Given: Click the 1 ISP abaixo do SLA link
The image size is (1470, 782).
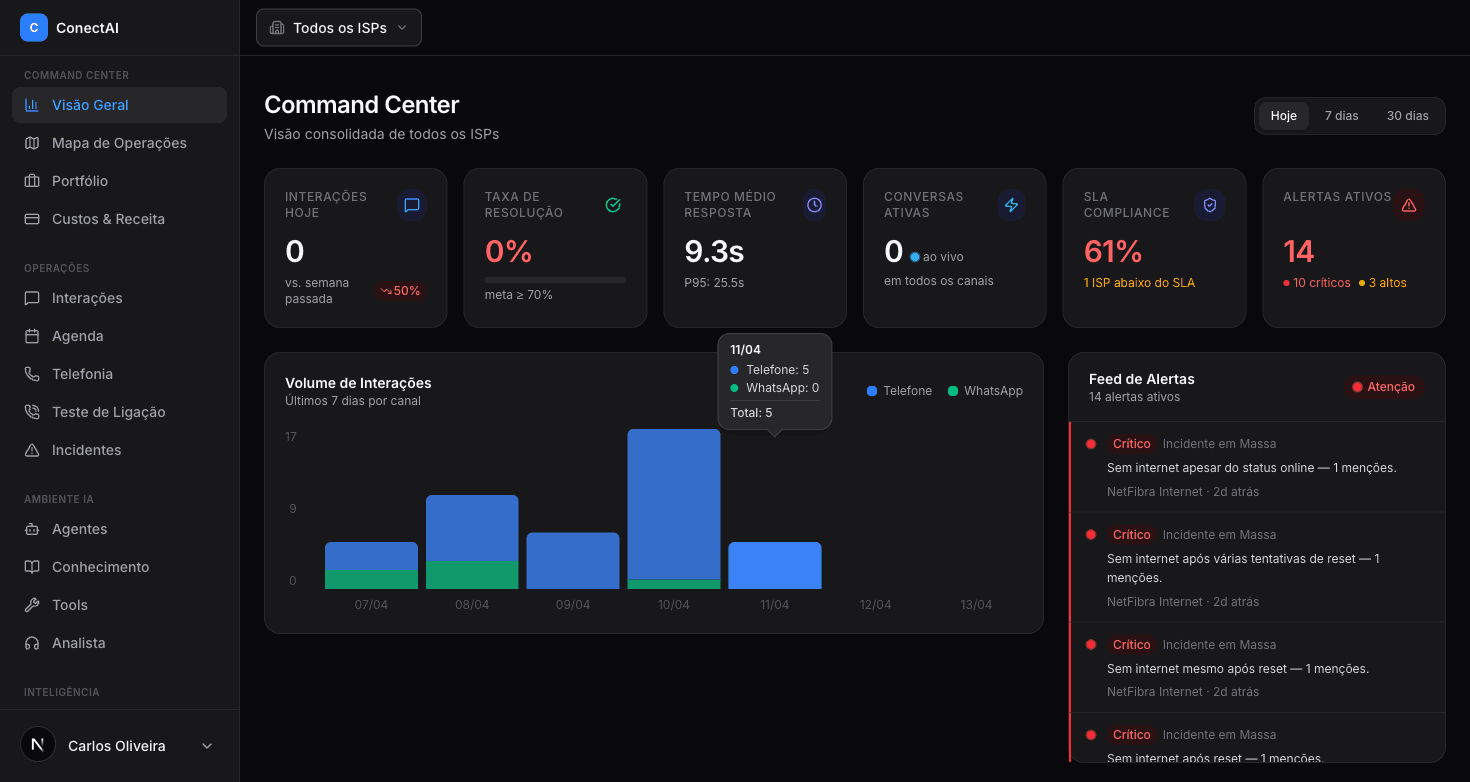Looking at the screenshot, I should click(x=1139, y=283).
